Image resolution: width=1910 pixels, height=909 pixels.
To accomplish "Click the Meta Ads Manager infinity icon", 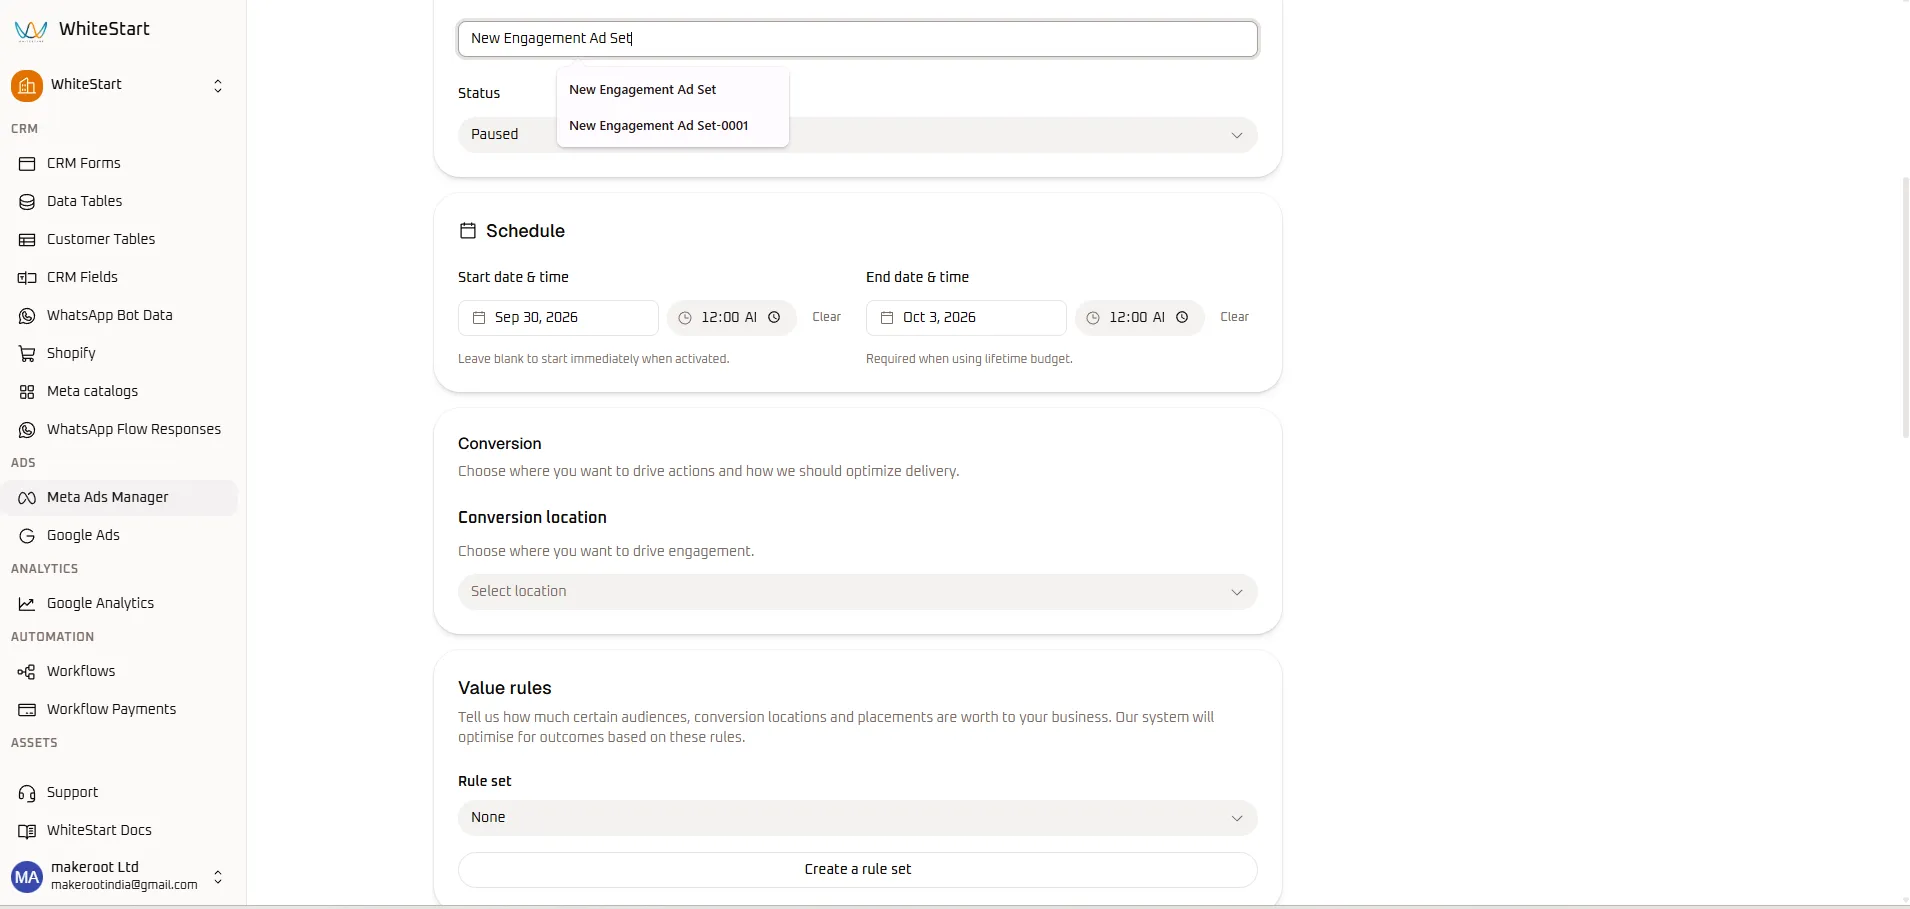I will coord(27,497).
